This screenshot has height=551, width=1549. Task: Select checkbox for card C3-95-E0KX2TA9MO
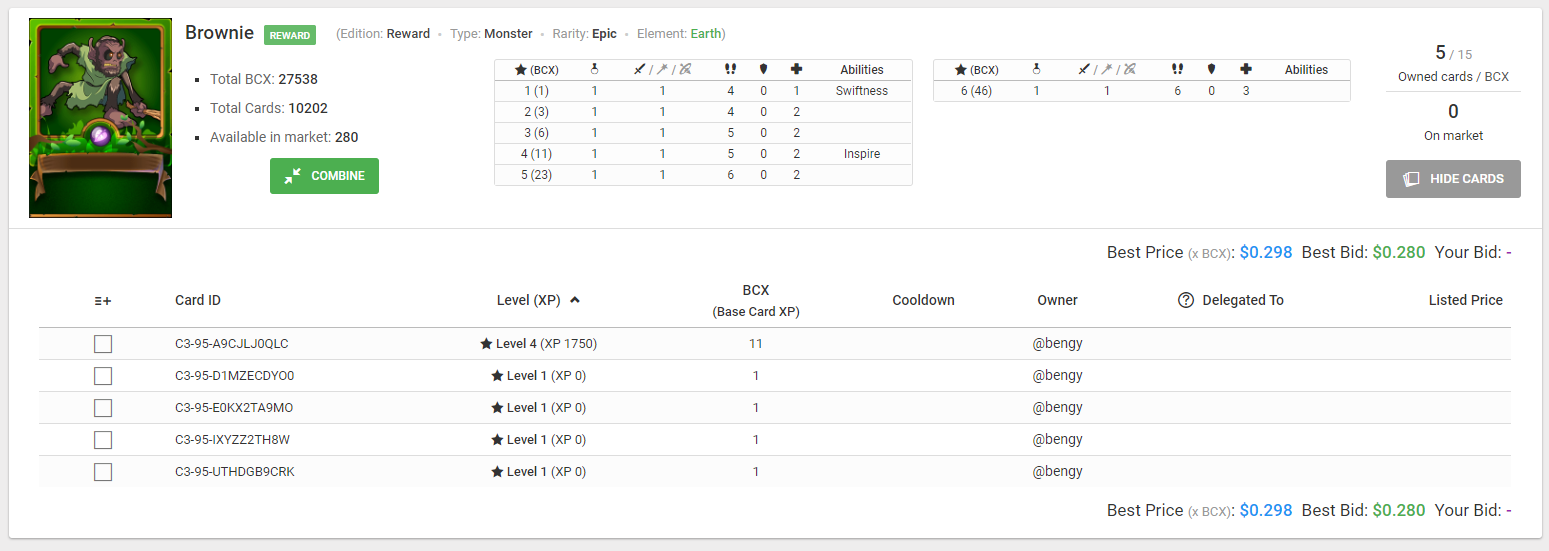[x=103, y=408]
